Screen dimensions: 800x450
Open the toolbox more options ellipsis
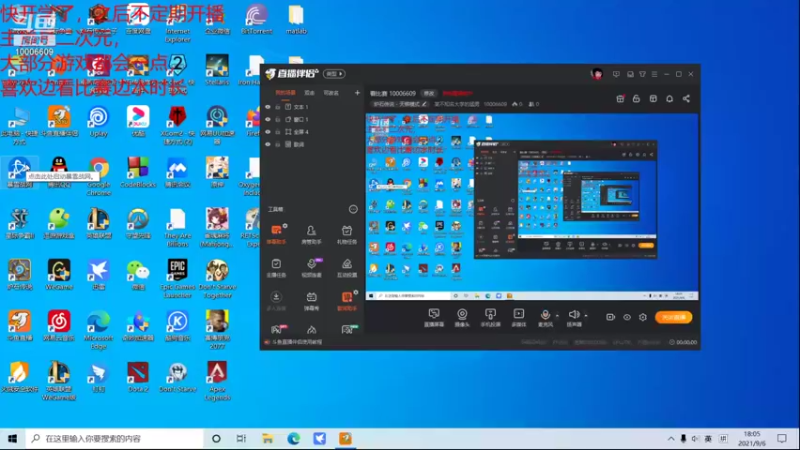[x=353, y=209]
